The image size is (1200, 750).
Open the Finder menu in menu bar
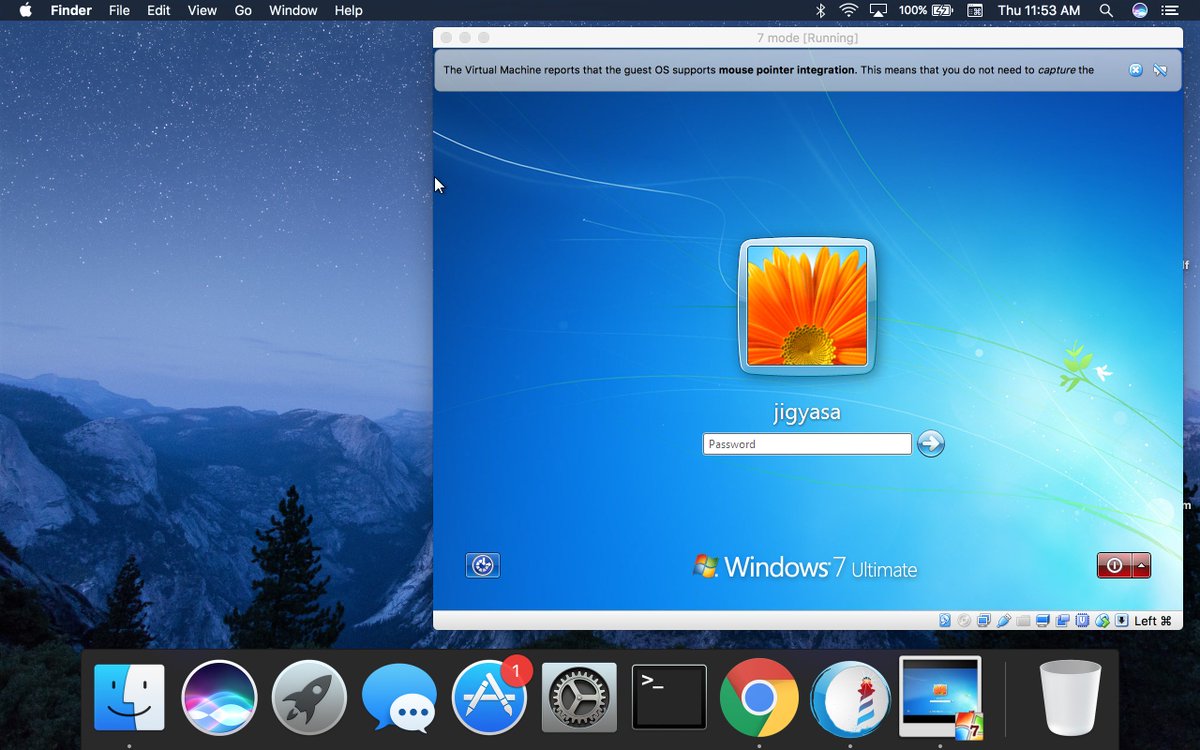(x=71, y=10)
